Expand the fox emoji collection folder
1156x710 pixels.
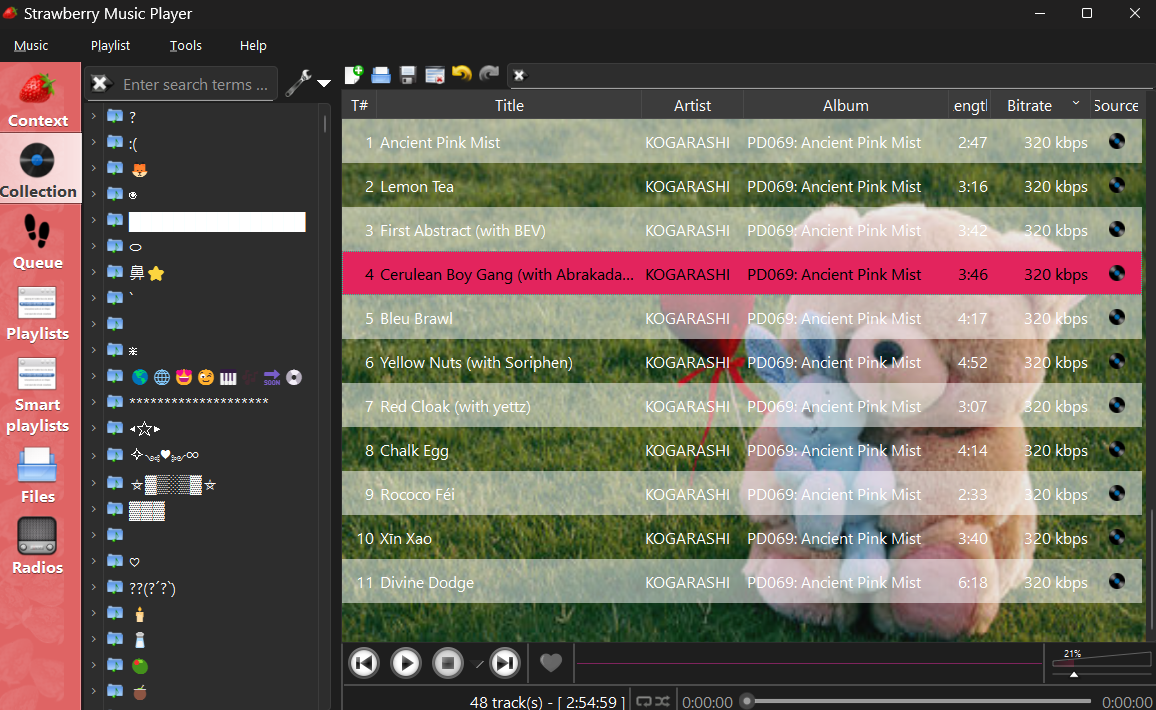point(94,169)
